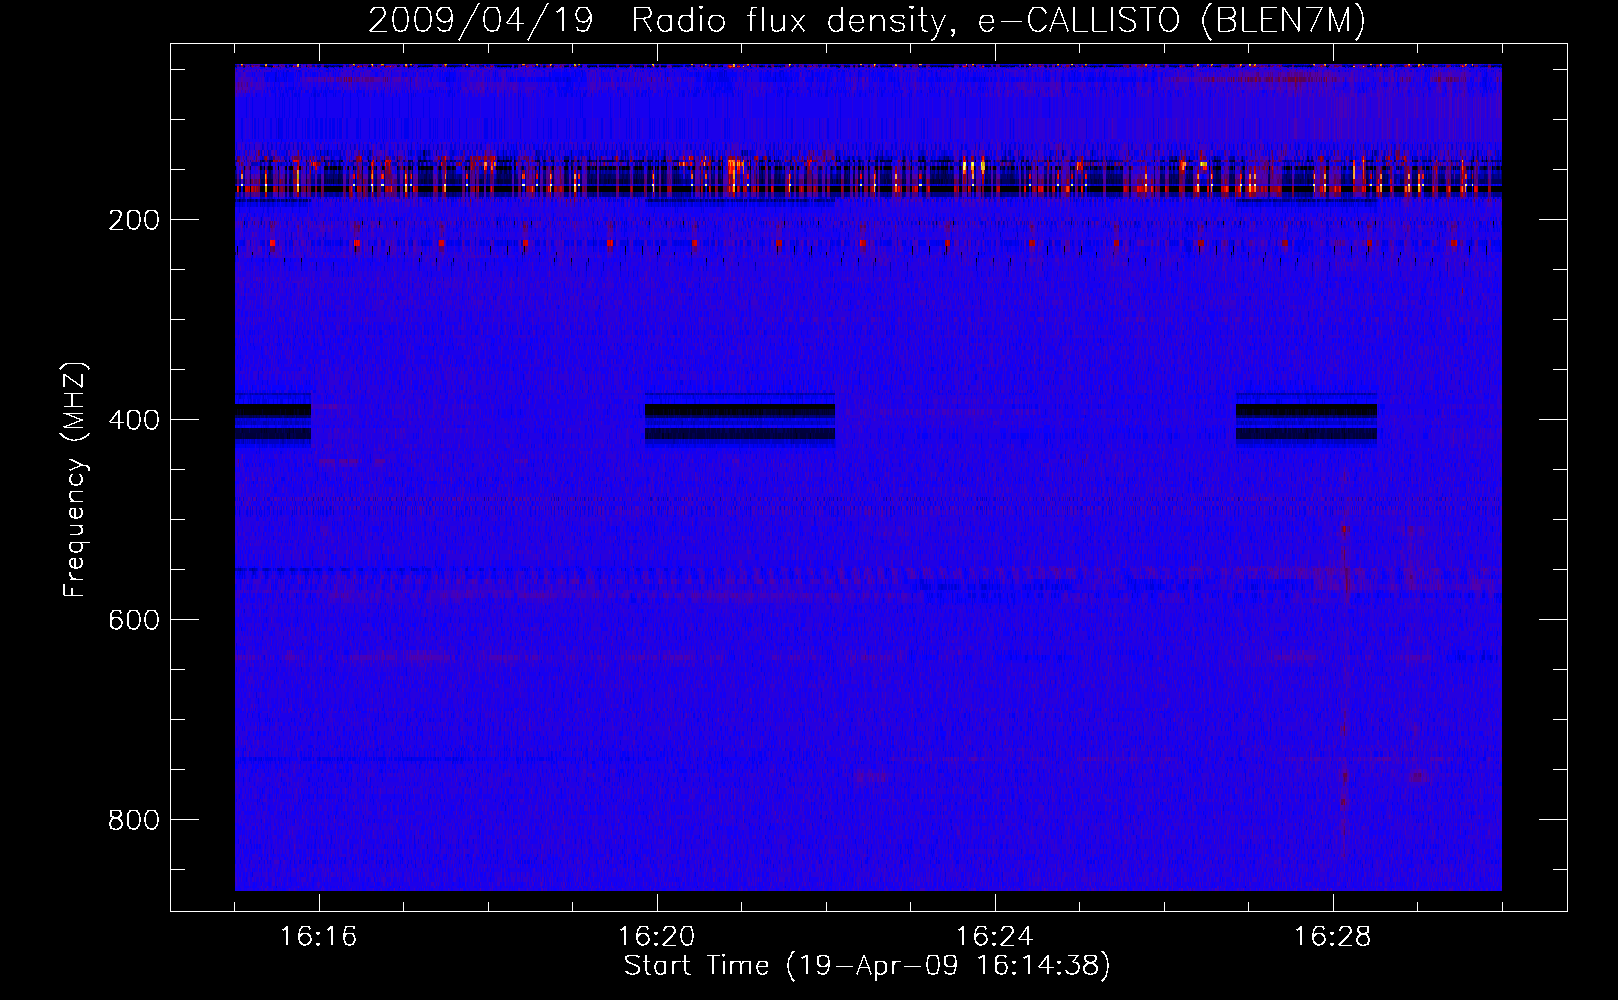Click the 16:16 time tick label
Screen dimensions: 1618x1000
(x=318, y=936)
